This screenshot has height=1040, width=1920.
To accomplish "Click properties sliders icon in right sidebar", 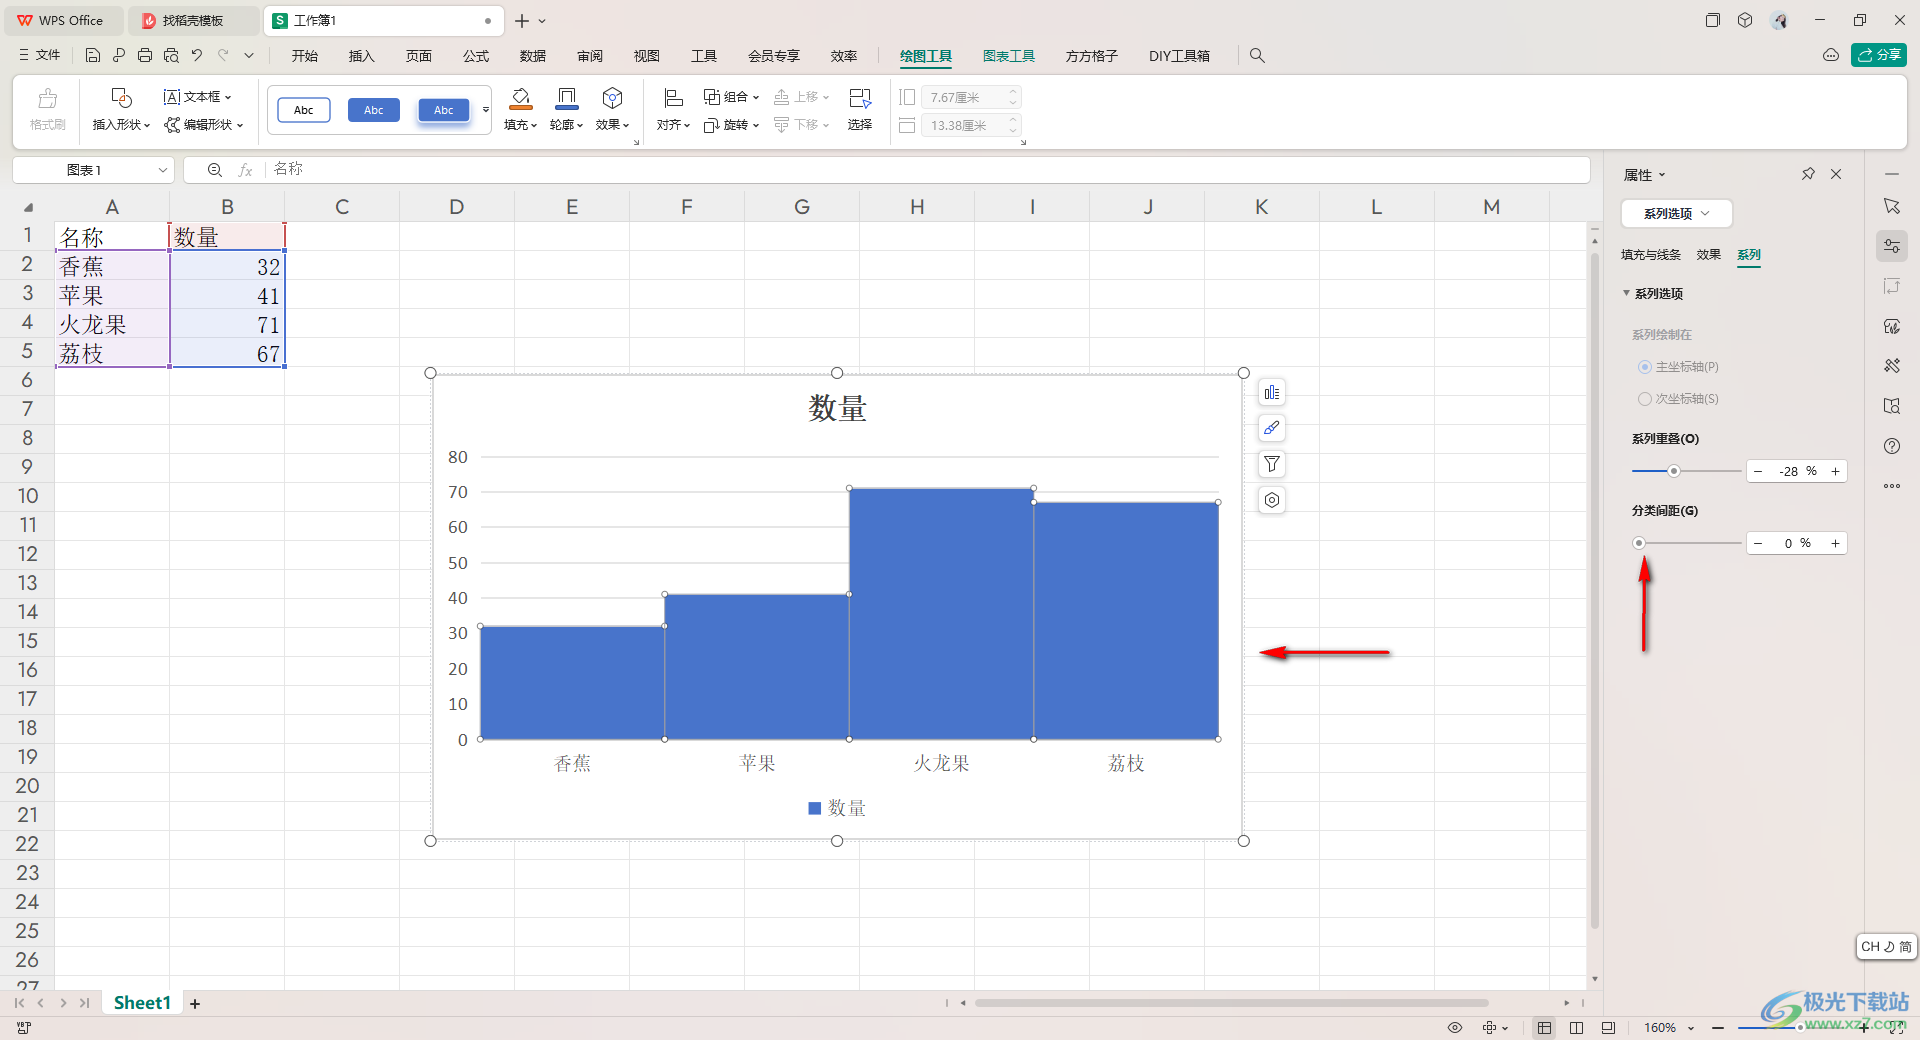I will pos(1892,246).
